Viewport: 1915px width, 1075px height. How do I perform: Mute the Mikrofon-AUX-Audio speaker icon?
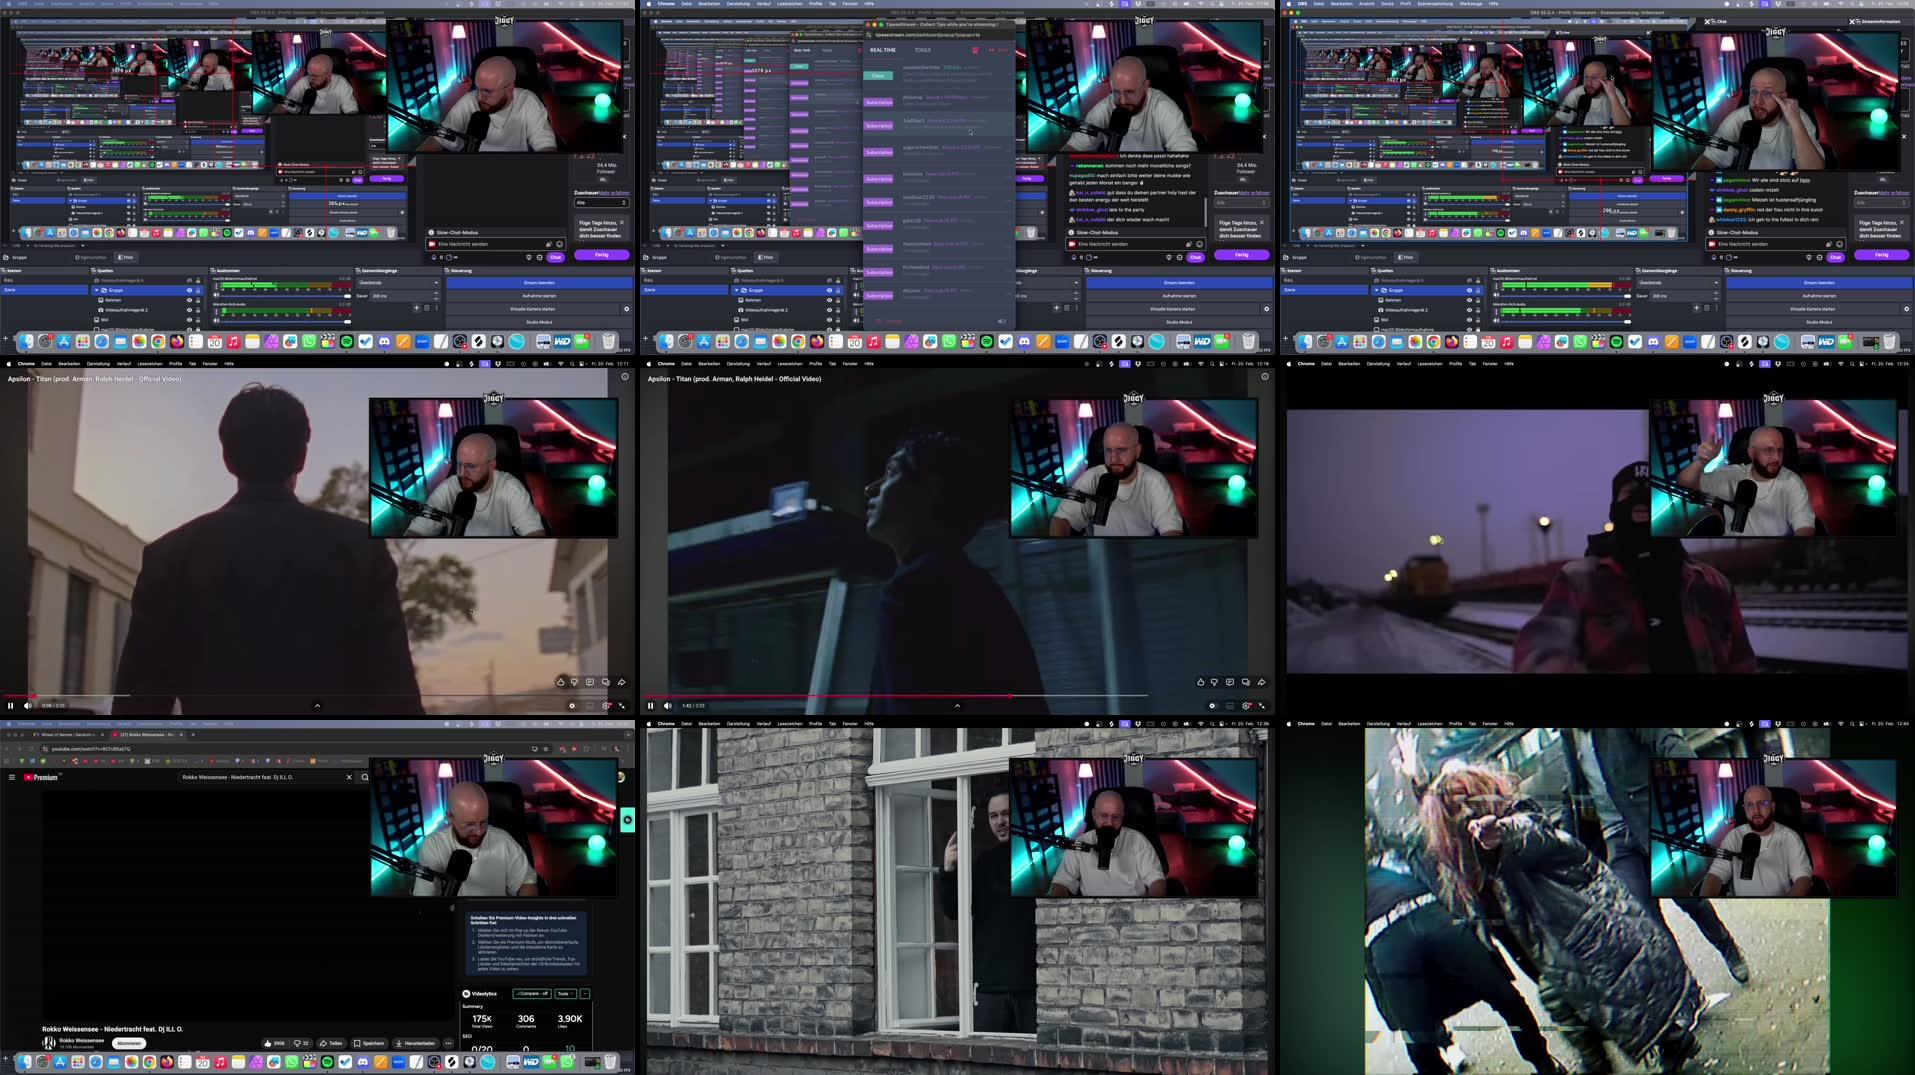tap(215, 321)
